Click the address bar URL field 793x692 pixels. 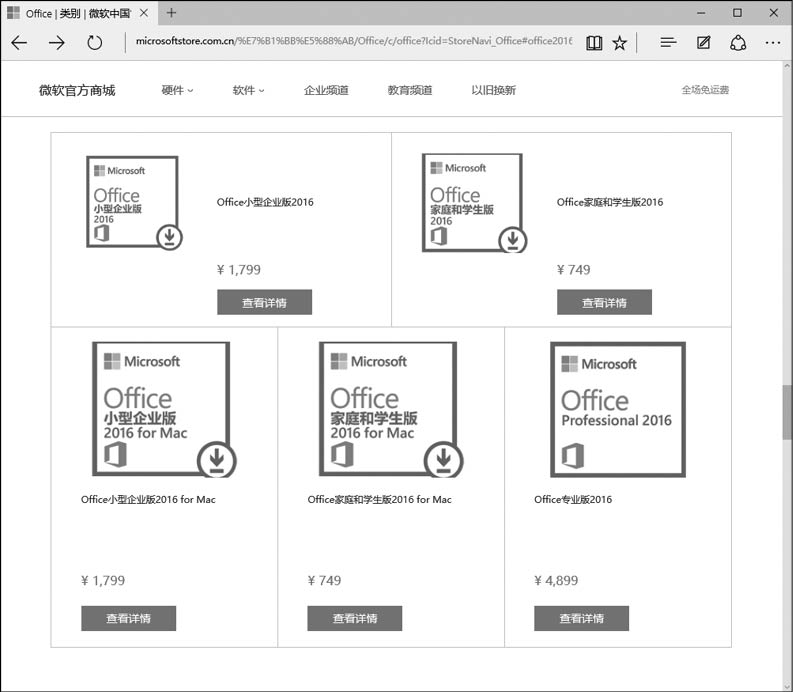[x=354, y=41]
